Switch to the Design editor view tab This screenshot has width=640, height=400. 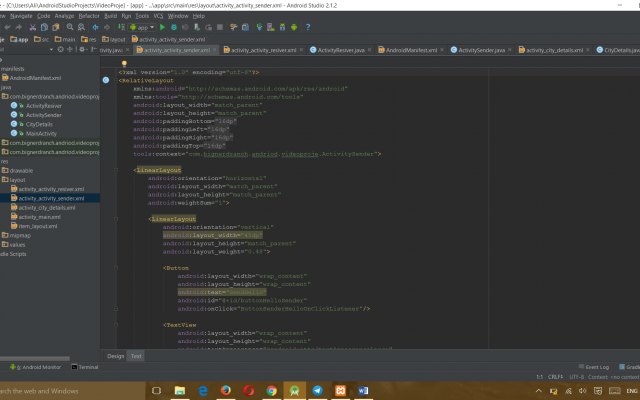(x=116, y=356)
